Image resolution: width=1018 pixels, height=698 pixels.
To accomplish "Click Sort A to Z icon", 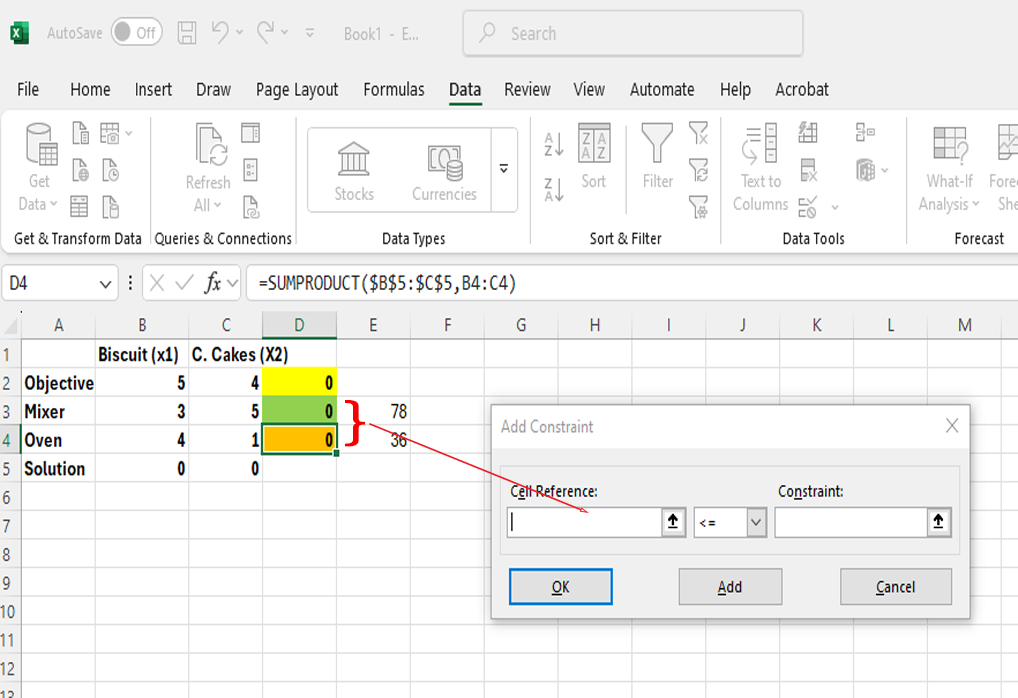I will click(x=553, y=144).
